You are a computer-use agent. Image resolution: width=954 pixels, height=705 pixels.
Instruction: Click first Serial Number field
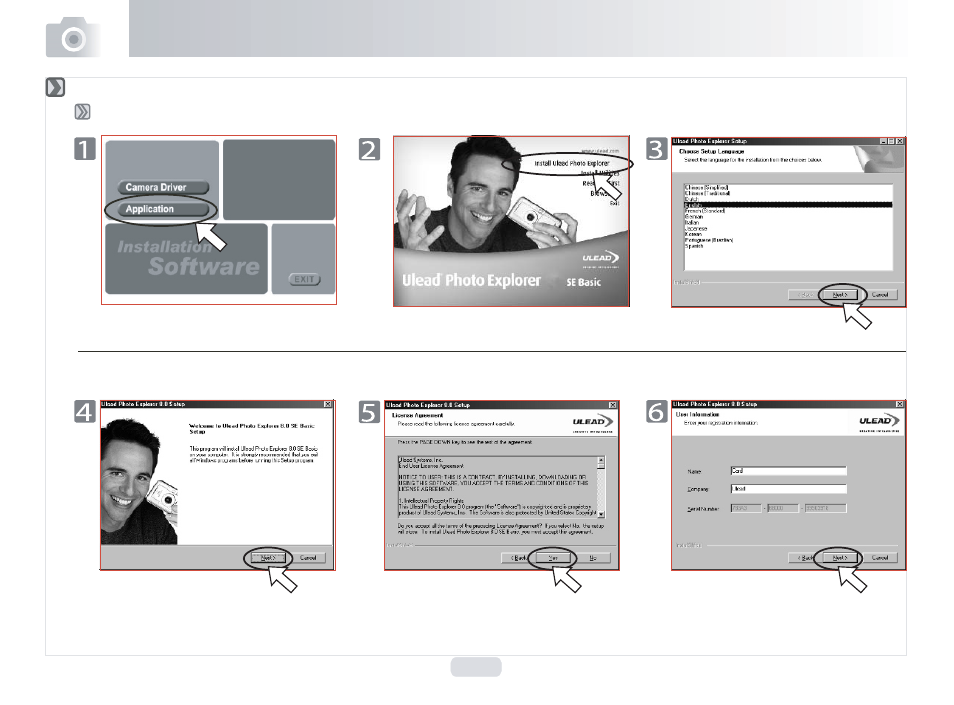(x=745, y=508)
